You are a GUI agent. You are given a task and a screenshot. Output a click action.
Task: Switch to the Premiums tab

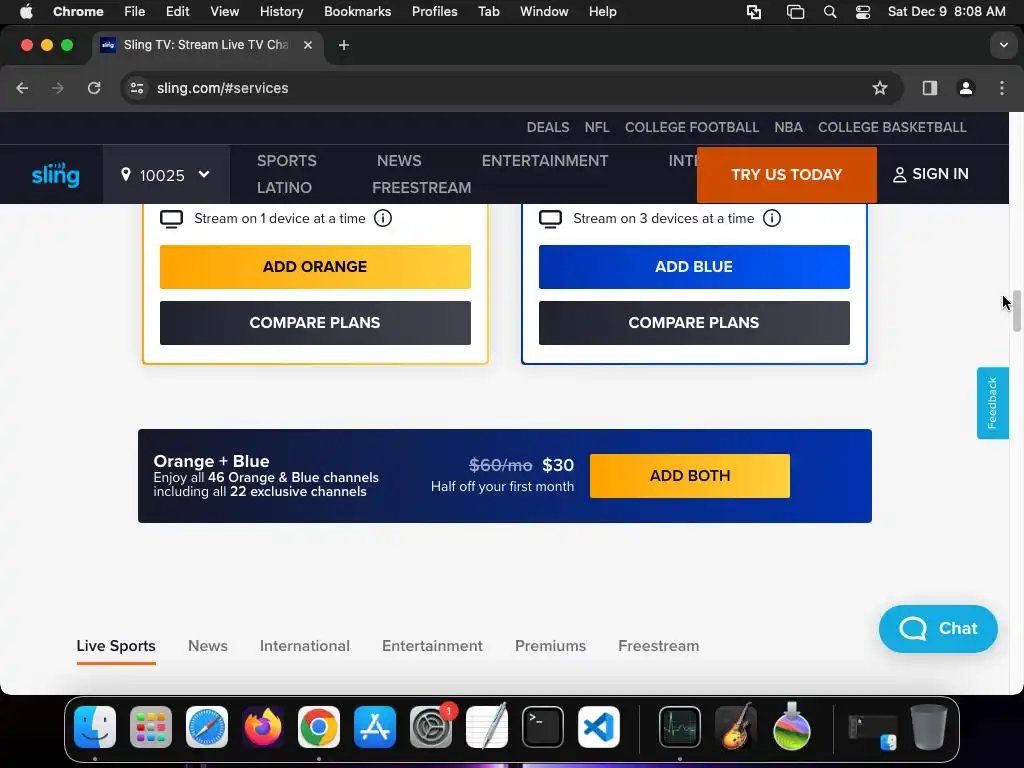tap(551, 646)
